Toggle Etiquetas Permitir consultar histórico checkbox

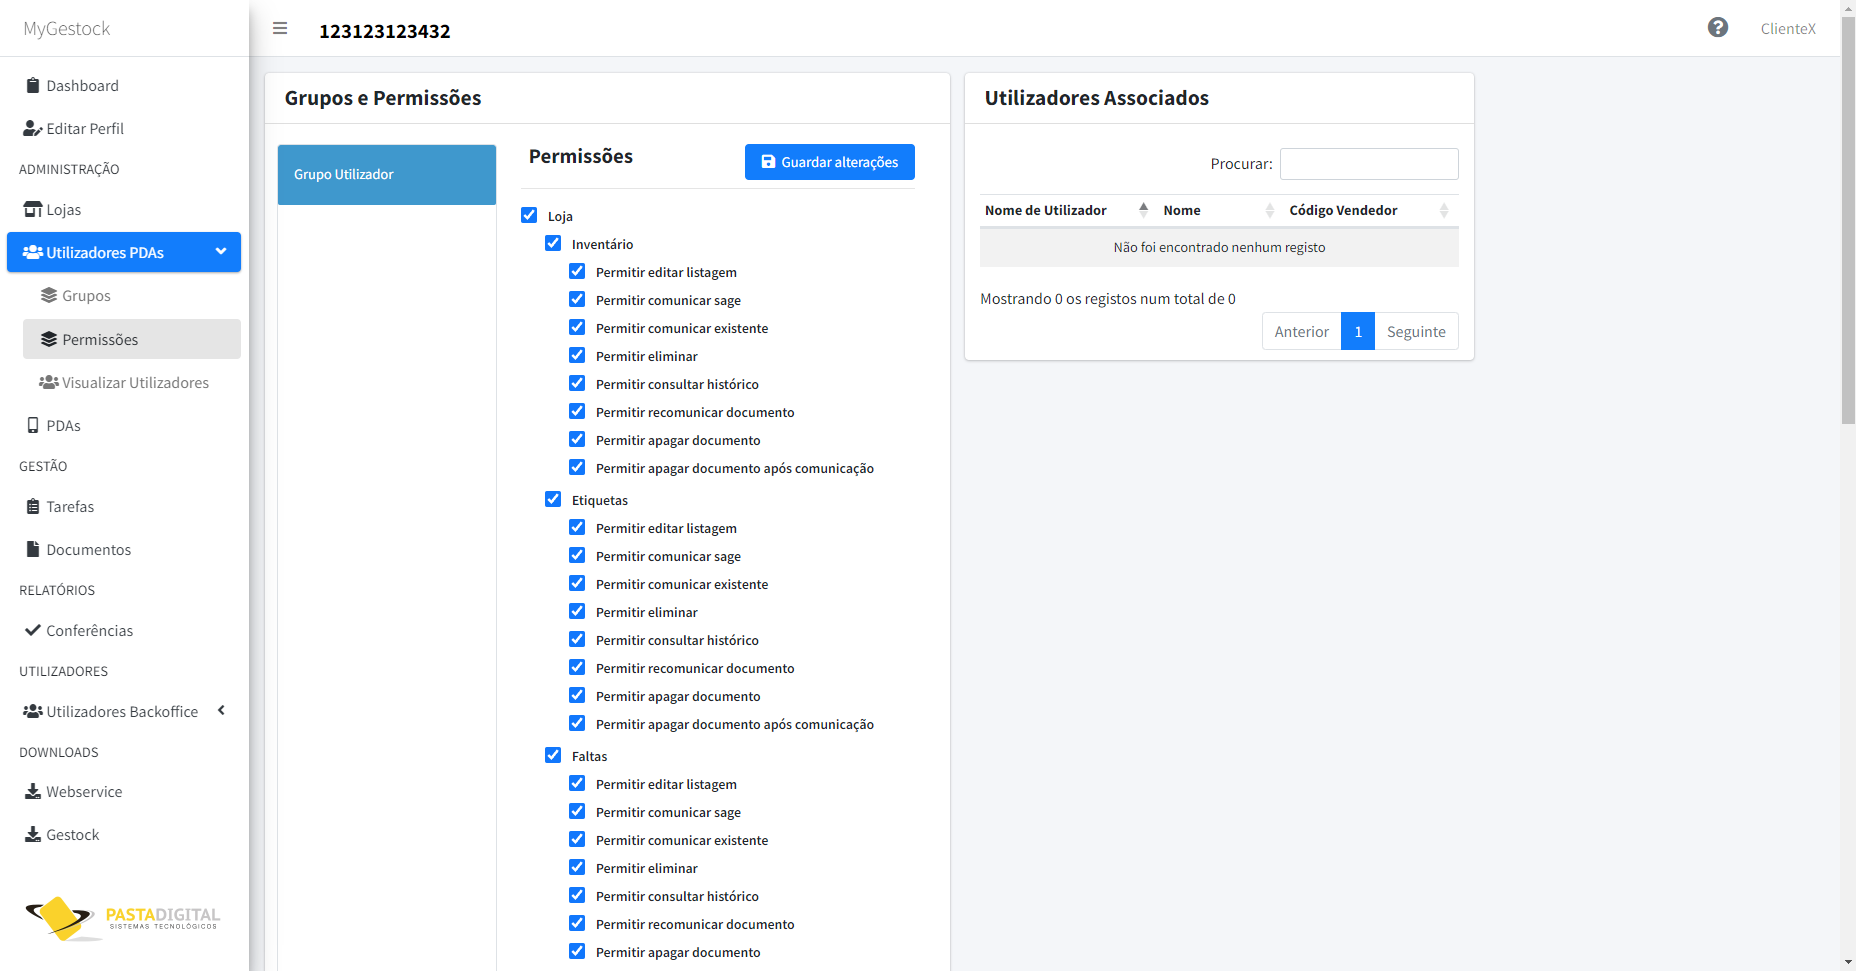[x=577, y=639]
